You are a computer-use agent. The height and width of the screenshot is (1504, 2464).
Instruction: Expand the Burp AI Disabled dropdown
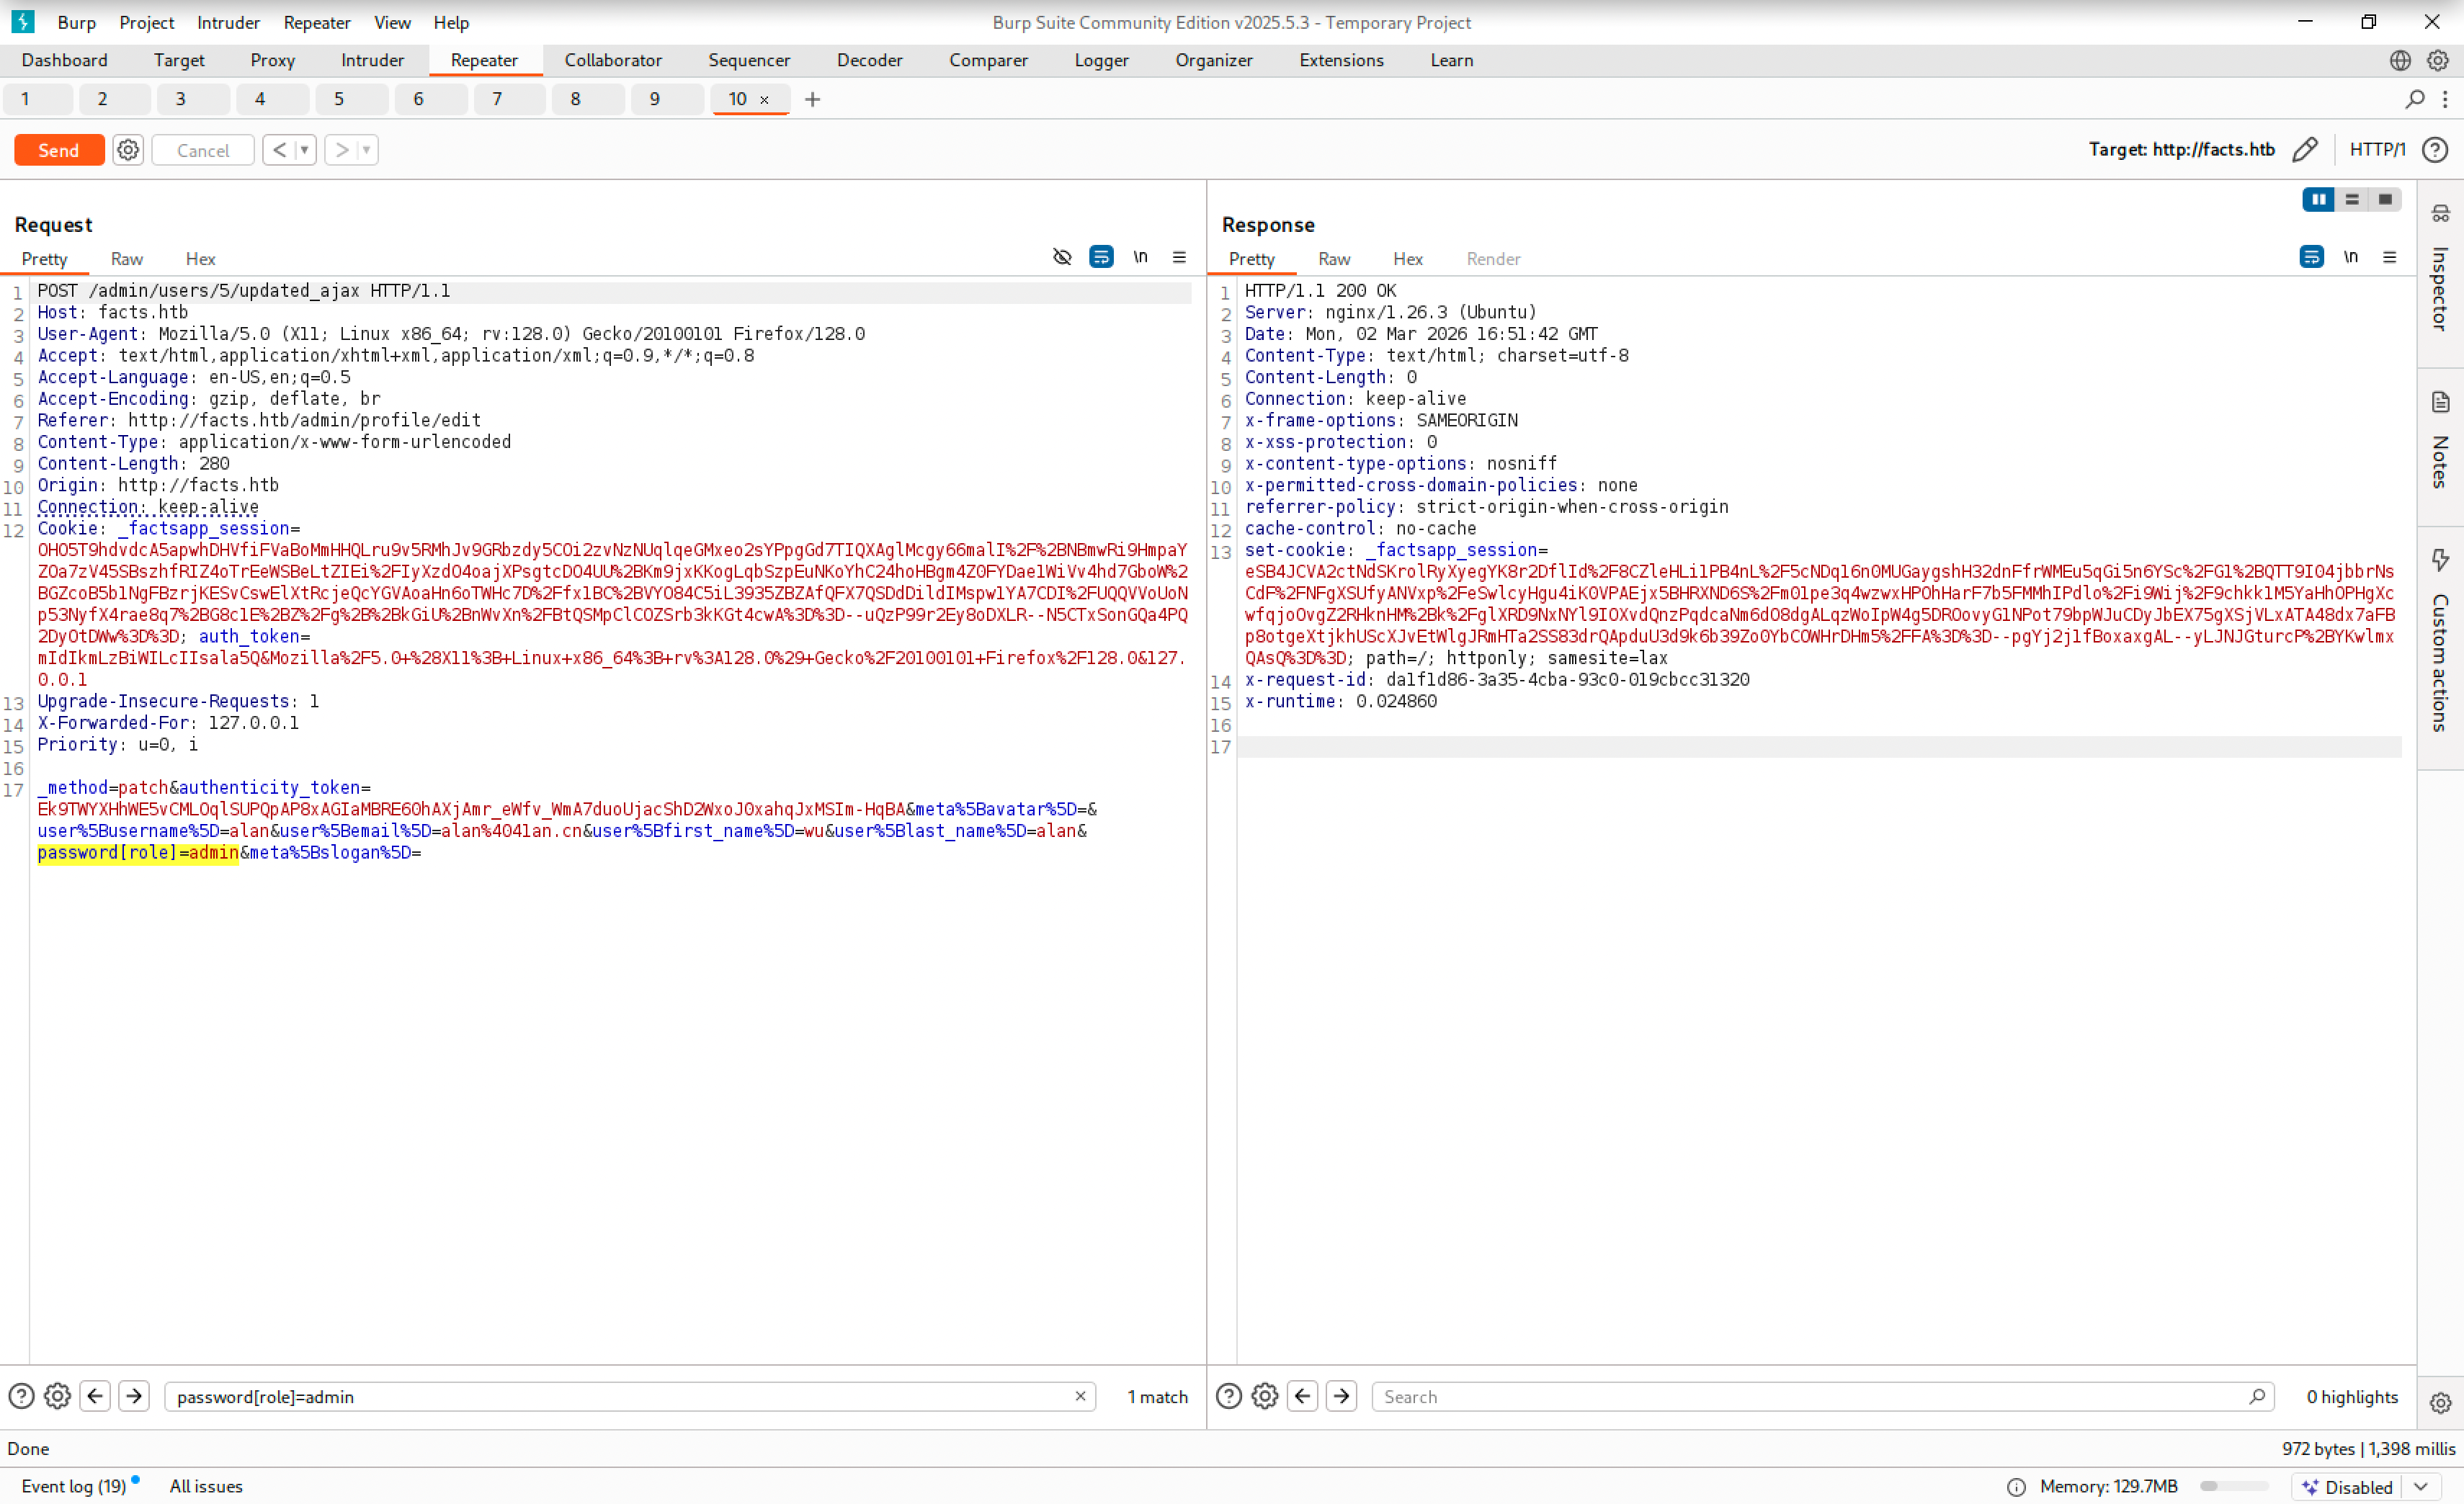2421,1487
